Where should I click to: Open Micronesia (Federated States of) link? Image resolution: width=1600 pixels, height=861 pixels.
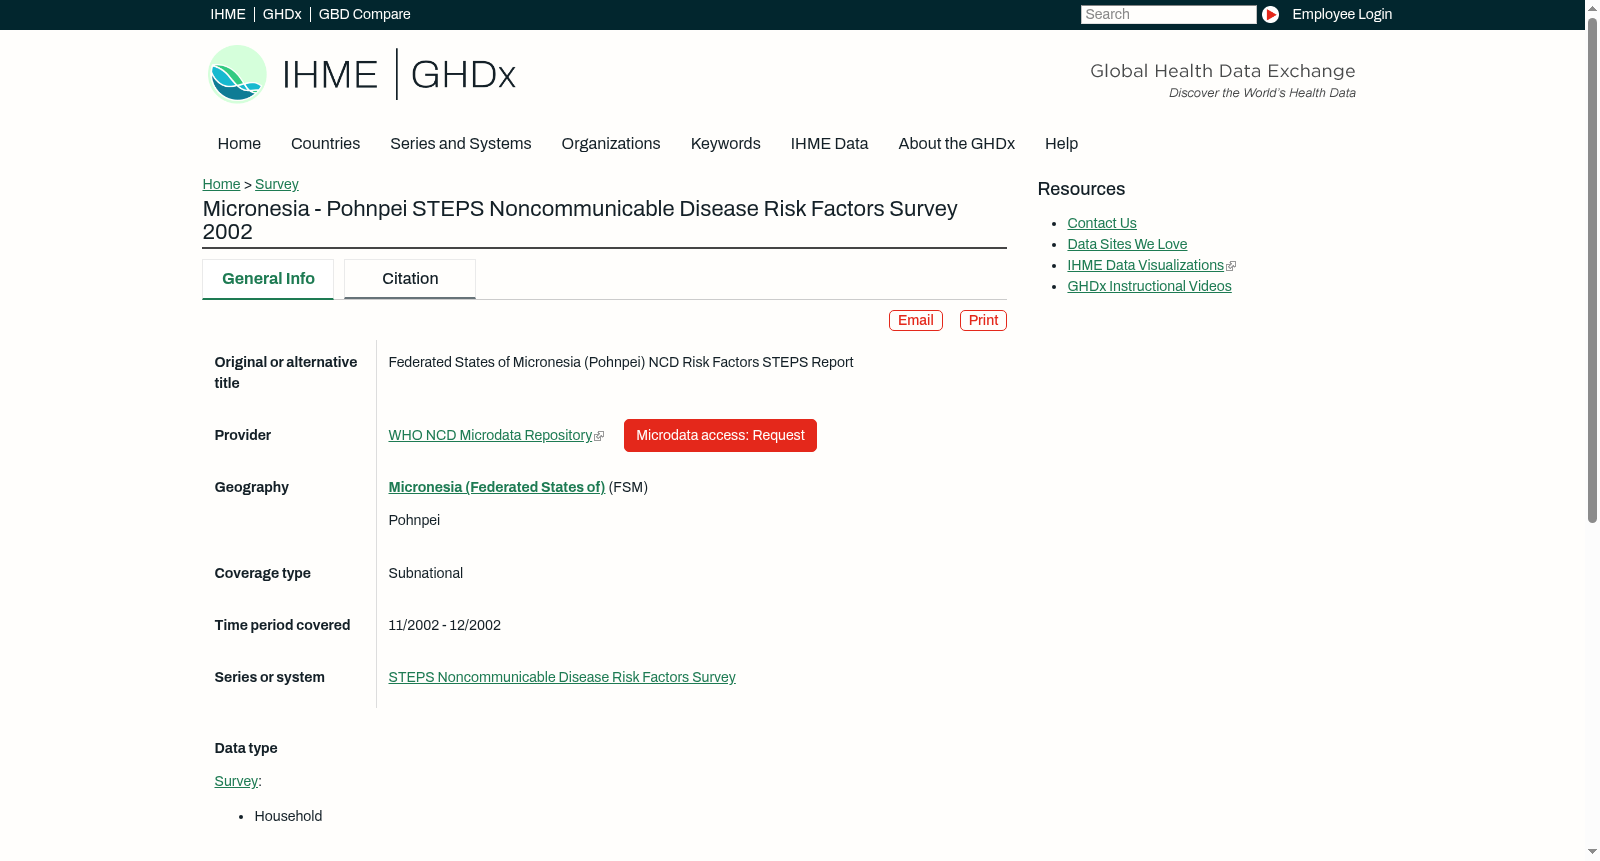click(x=497, y=487)
